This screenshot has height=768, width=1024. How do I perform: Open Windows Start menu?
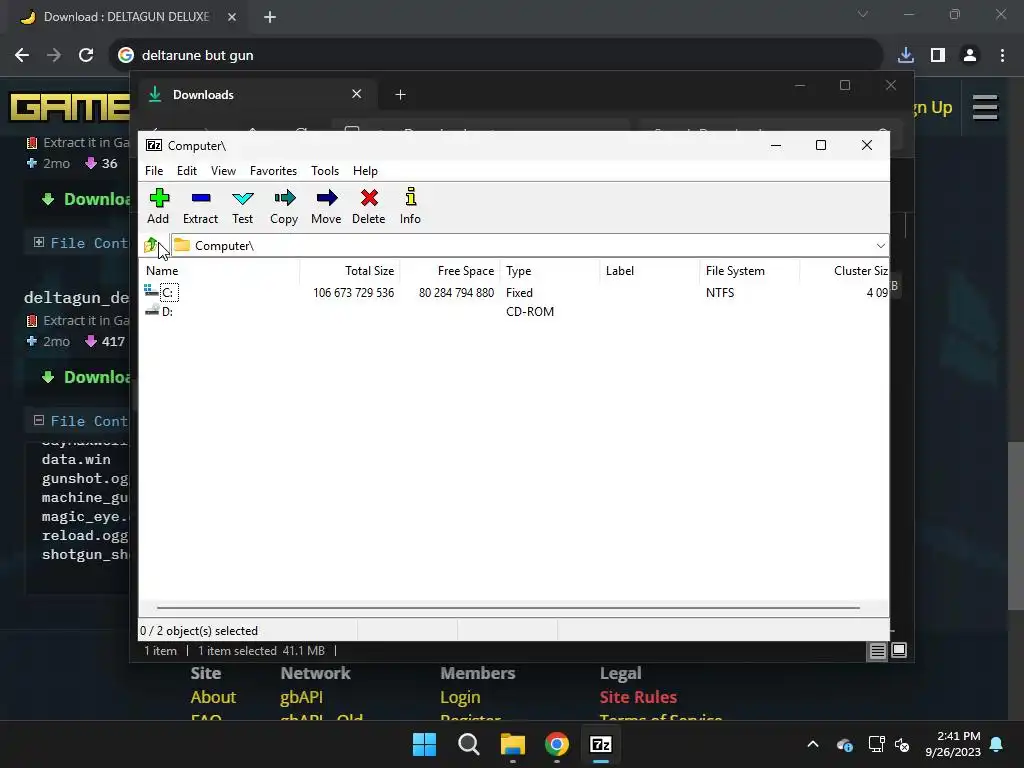pyautogui.click(x=424, y=744)
